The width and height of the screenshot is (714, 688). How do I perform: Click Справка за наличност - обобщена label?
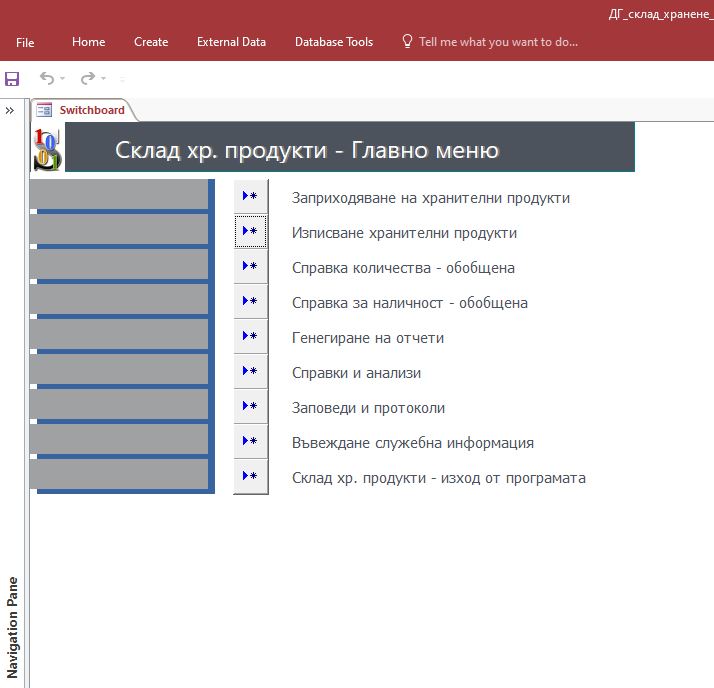(x=410, y=303)
